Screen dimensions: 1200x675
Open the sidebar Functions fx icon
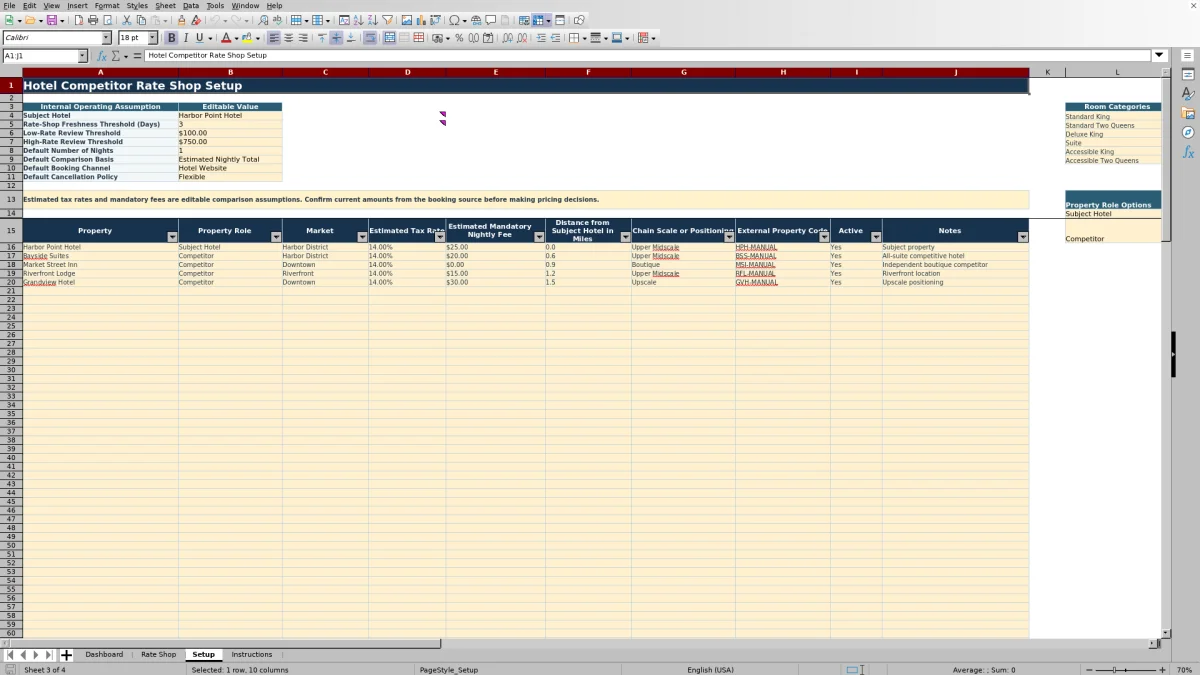click(1188, 152)
